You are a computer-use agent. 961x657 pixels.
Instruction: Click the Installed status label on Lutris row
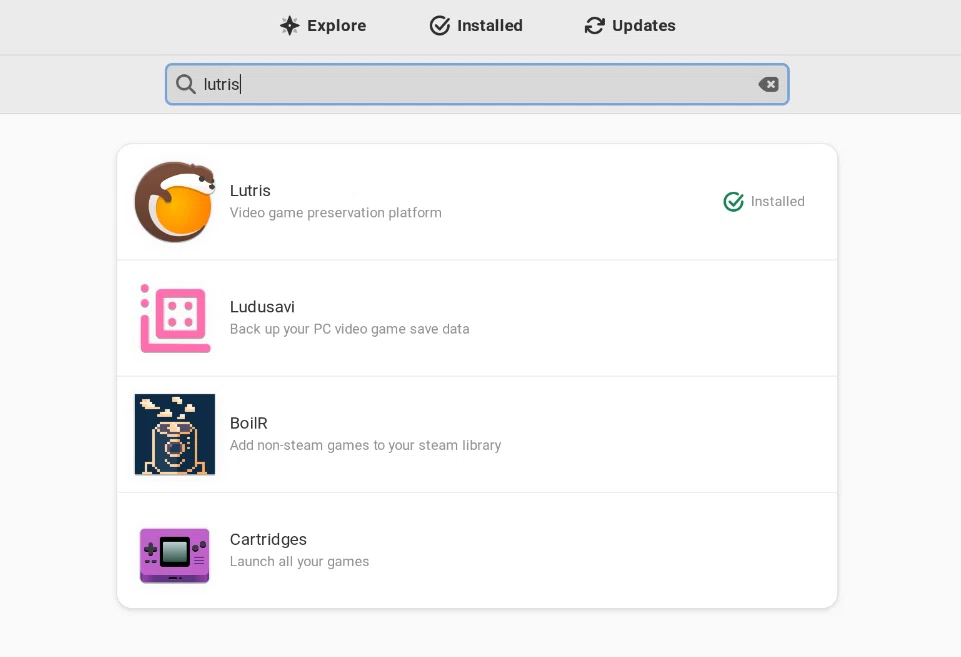point(778,202)
